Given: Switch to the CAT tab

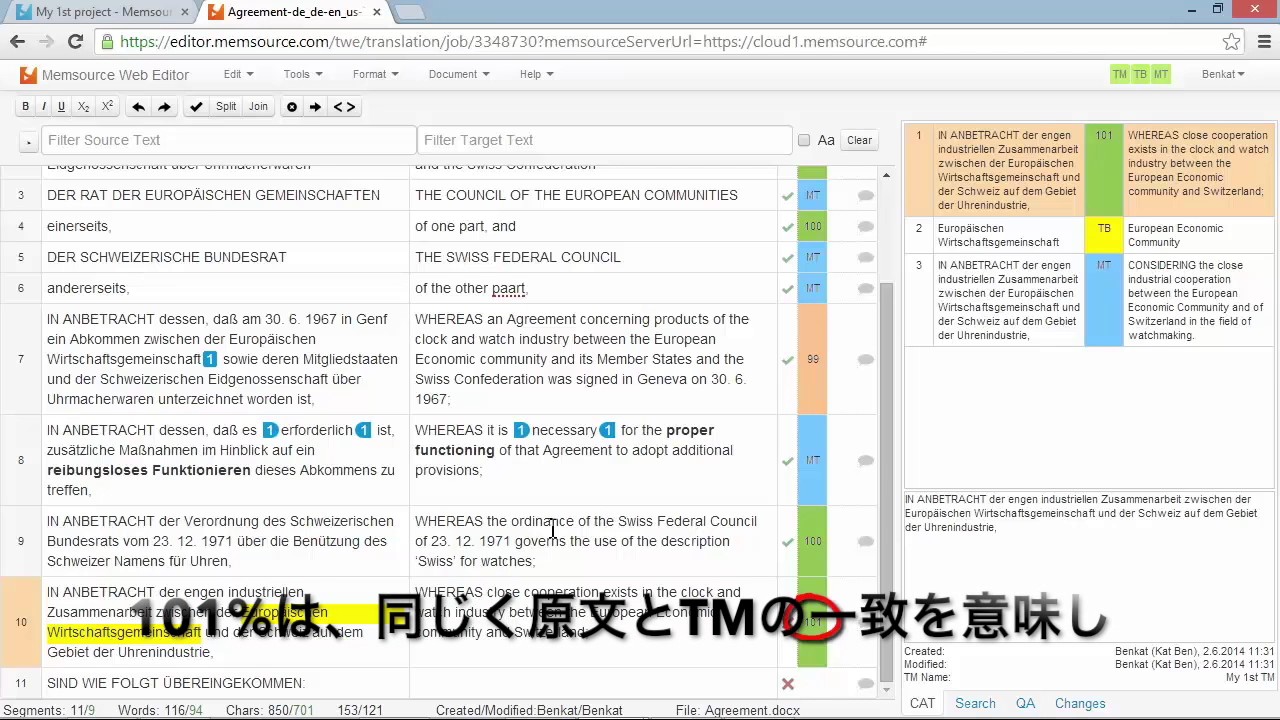Looking at the screenshot, I should pyautogui.click(x=922, y=703).
